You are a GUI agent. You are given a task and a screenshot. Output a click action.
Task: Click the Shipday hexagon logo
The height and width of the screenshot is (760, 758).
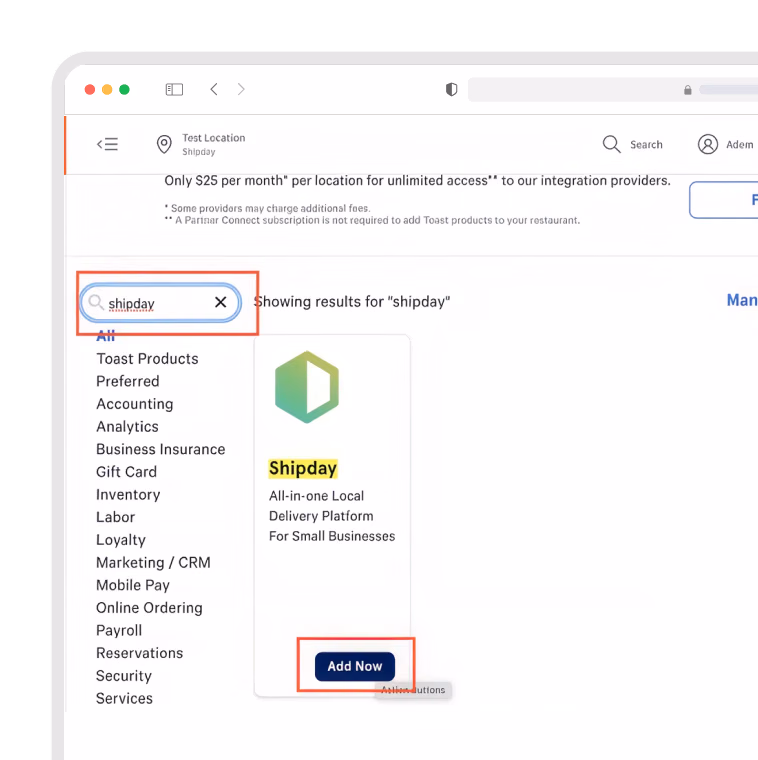pos(307,387)
